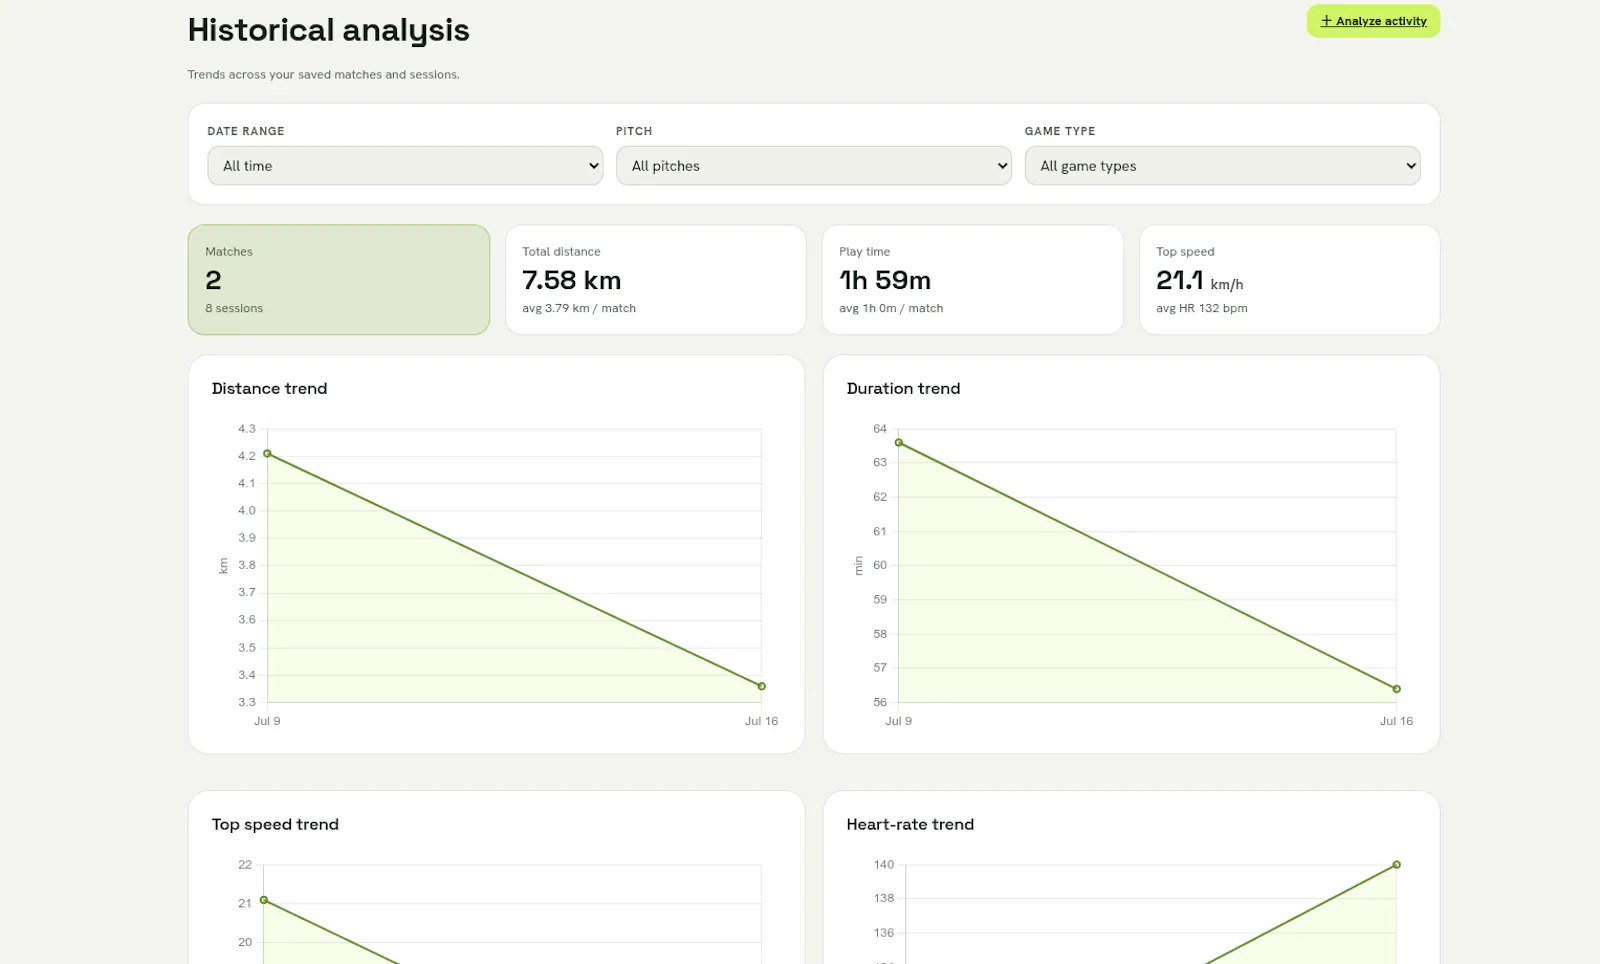Click the 'Trends across your saved matches' subtitle
The height and width of the screenshot is (964, 1600).
[324, 75]
